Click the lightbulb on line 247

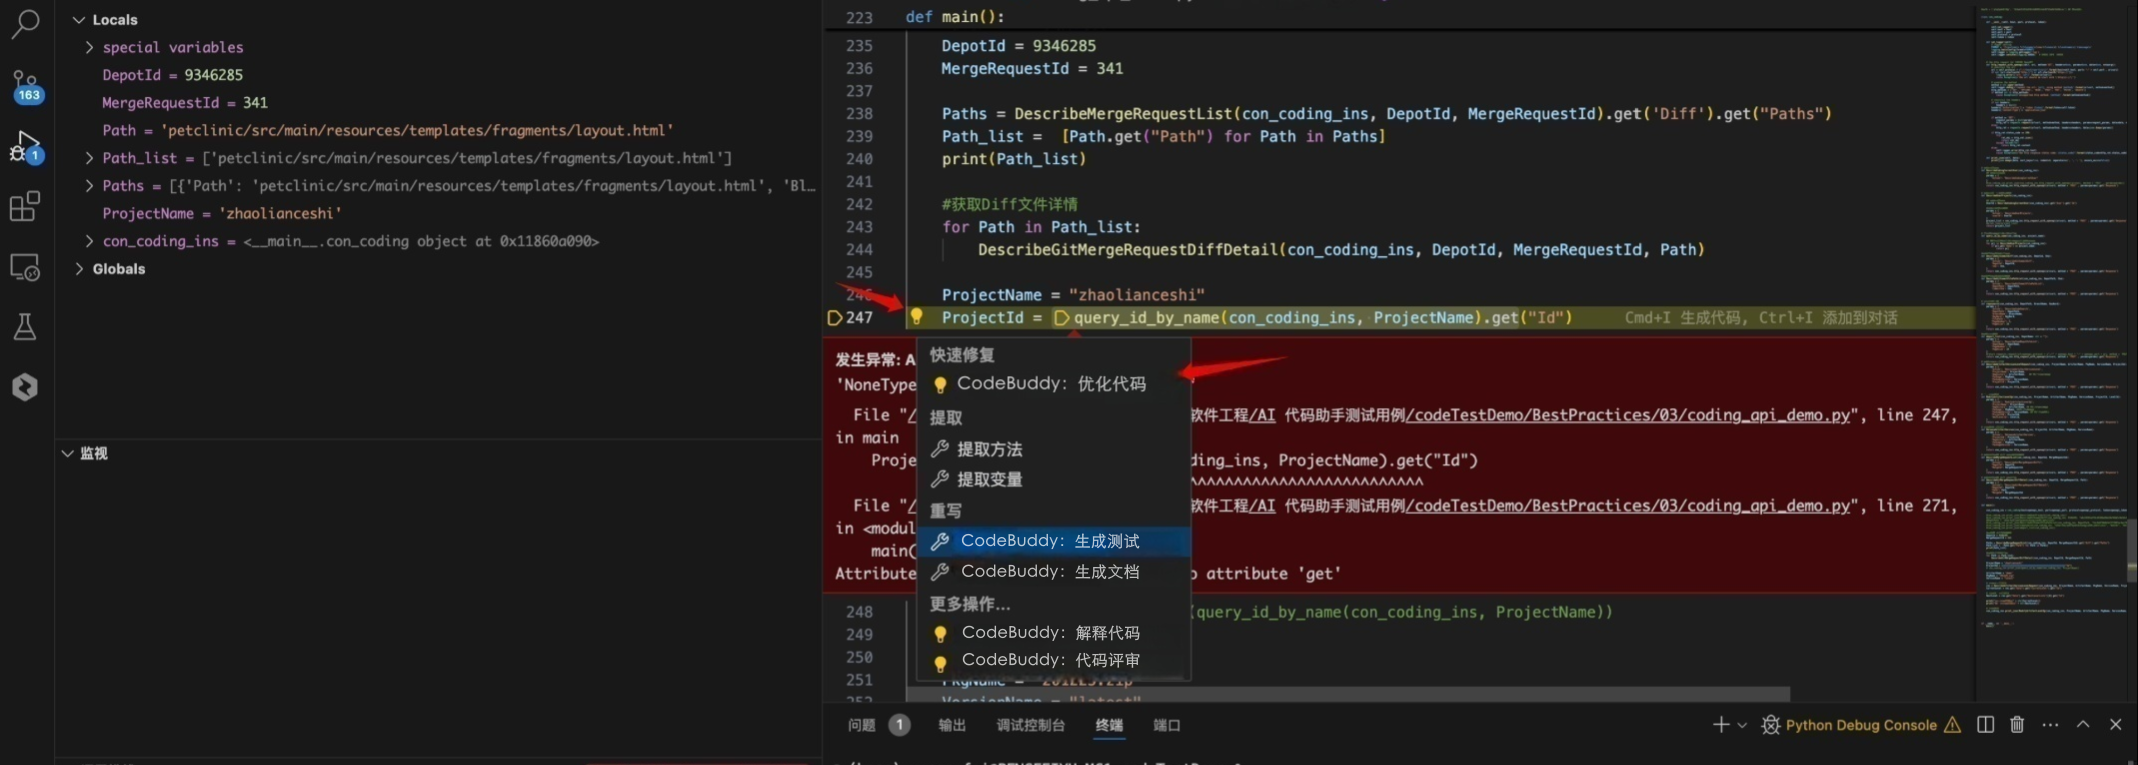pyautogui.click(x=916, y=317)
